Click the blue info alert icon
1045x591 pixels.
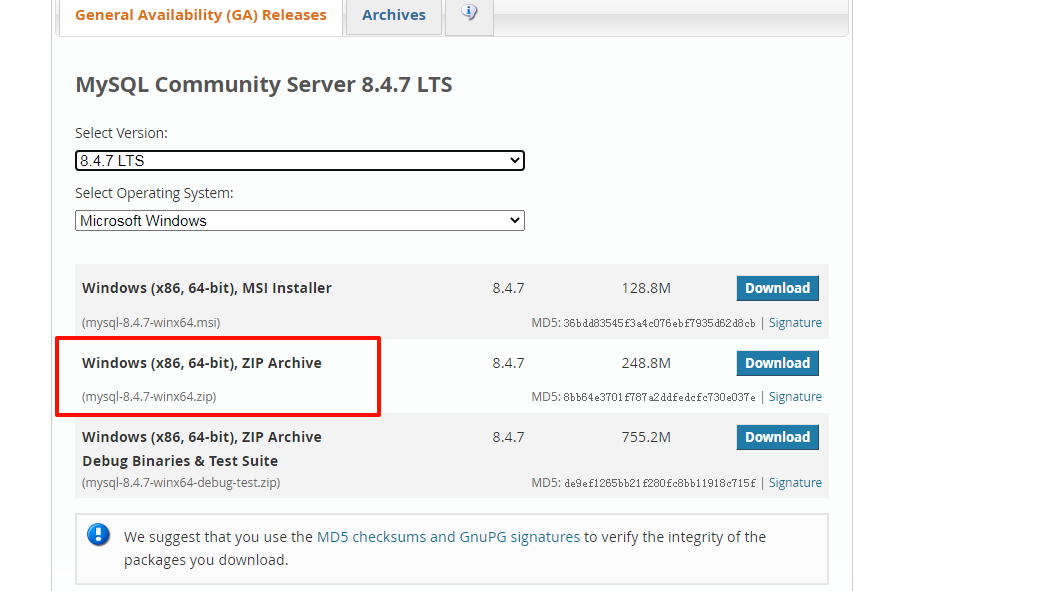99,534
